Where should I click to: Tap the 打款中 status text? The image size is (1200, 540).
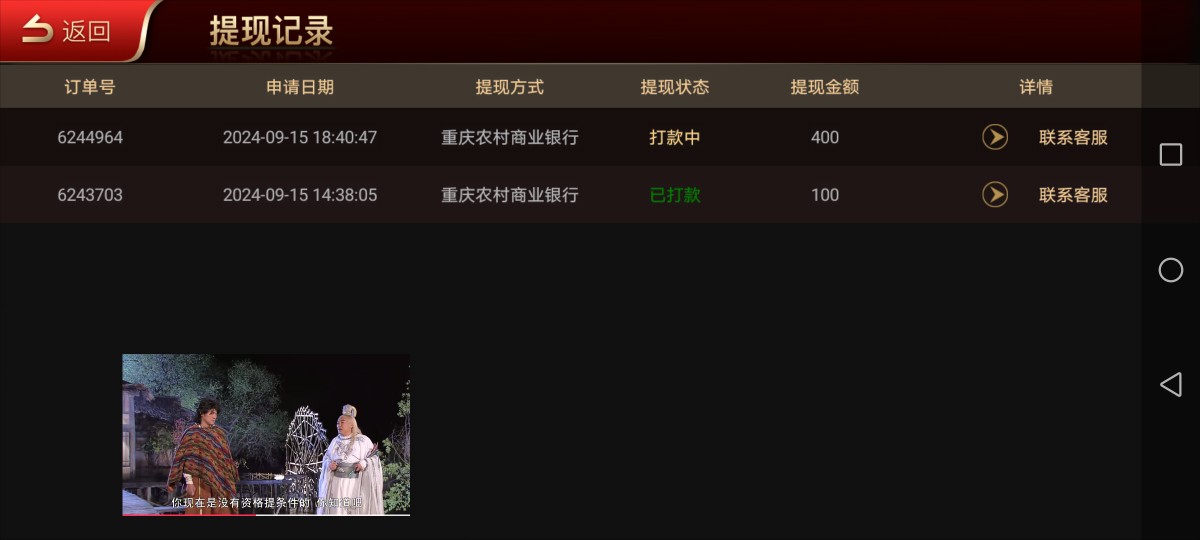(675, 138)
